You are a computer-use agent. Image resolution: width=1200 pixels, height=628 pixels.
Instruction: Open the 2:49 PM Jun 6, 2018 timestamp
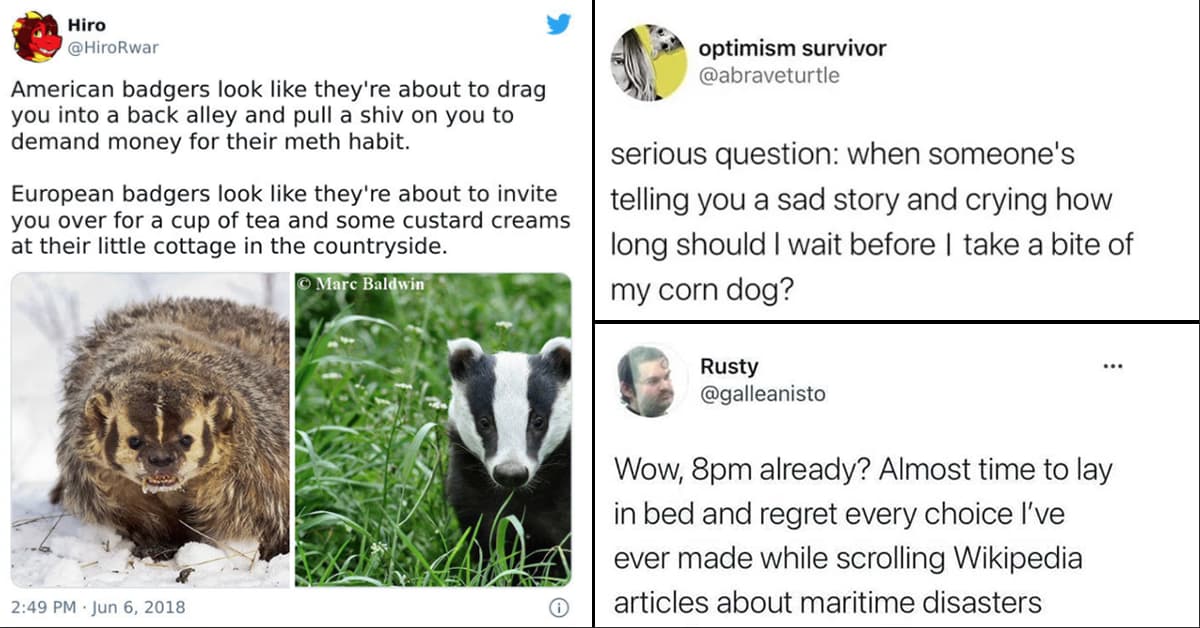(98, 607)
